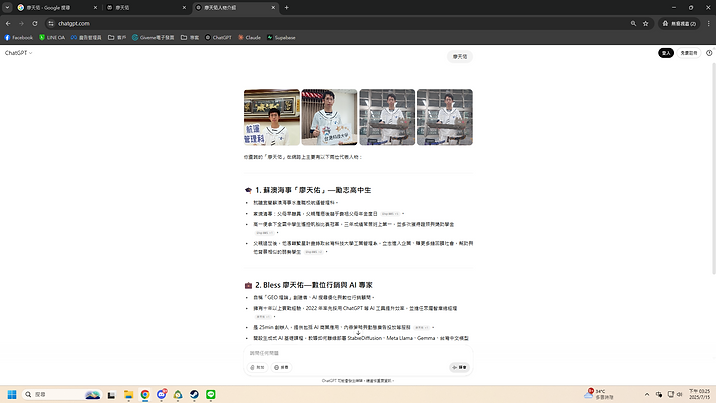Open the first image thumbnail

point(272,118)
